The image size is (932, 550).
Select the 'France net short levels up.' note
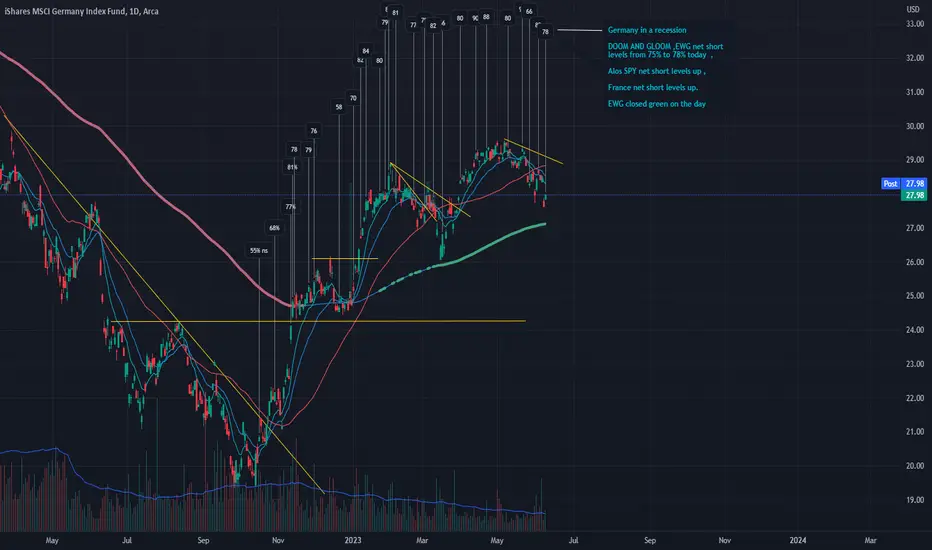point(653,87)
